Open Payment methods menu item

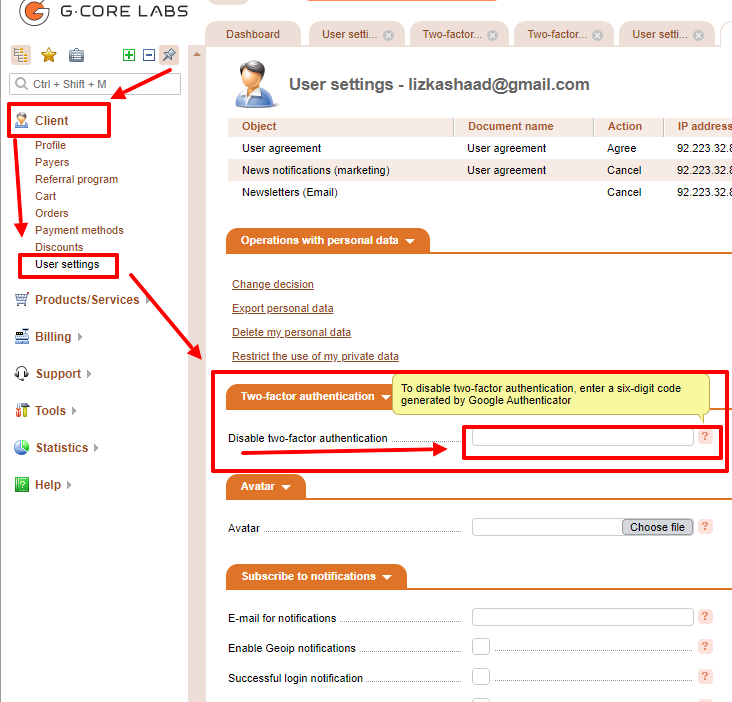(79, 230)
